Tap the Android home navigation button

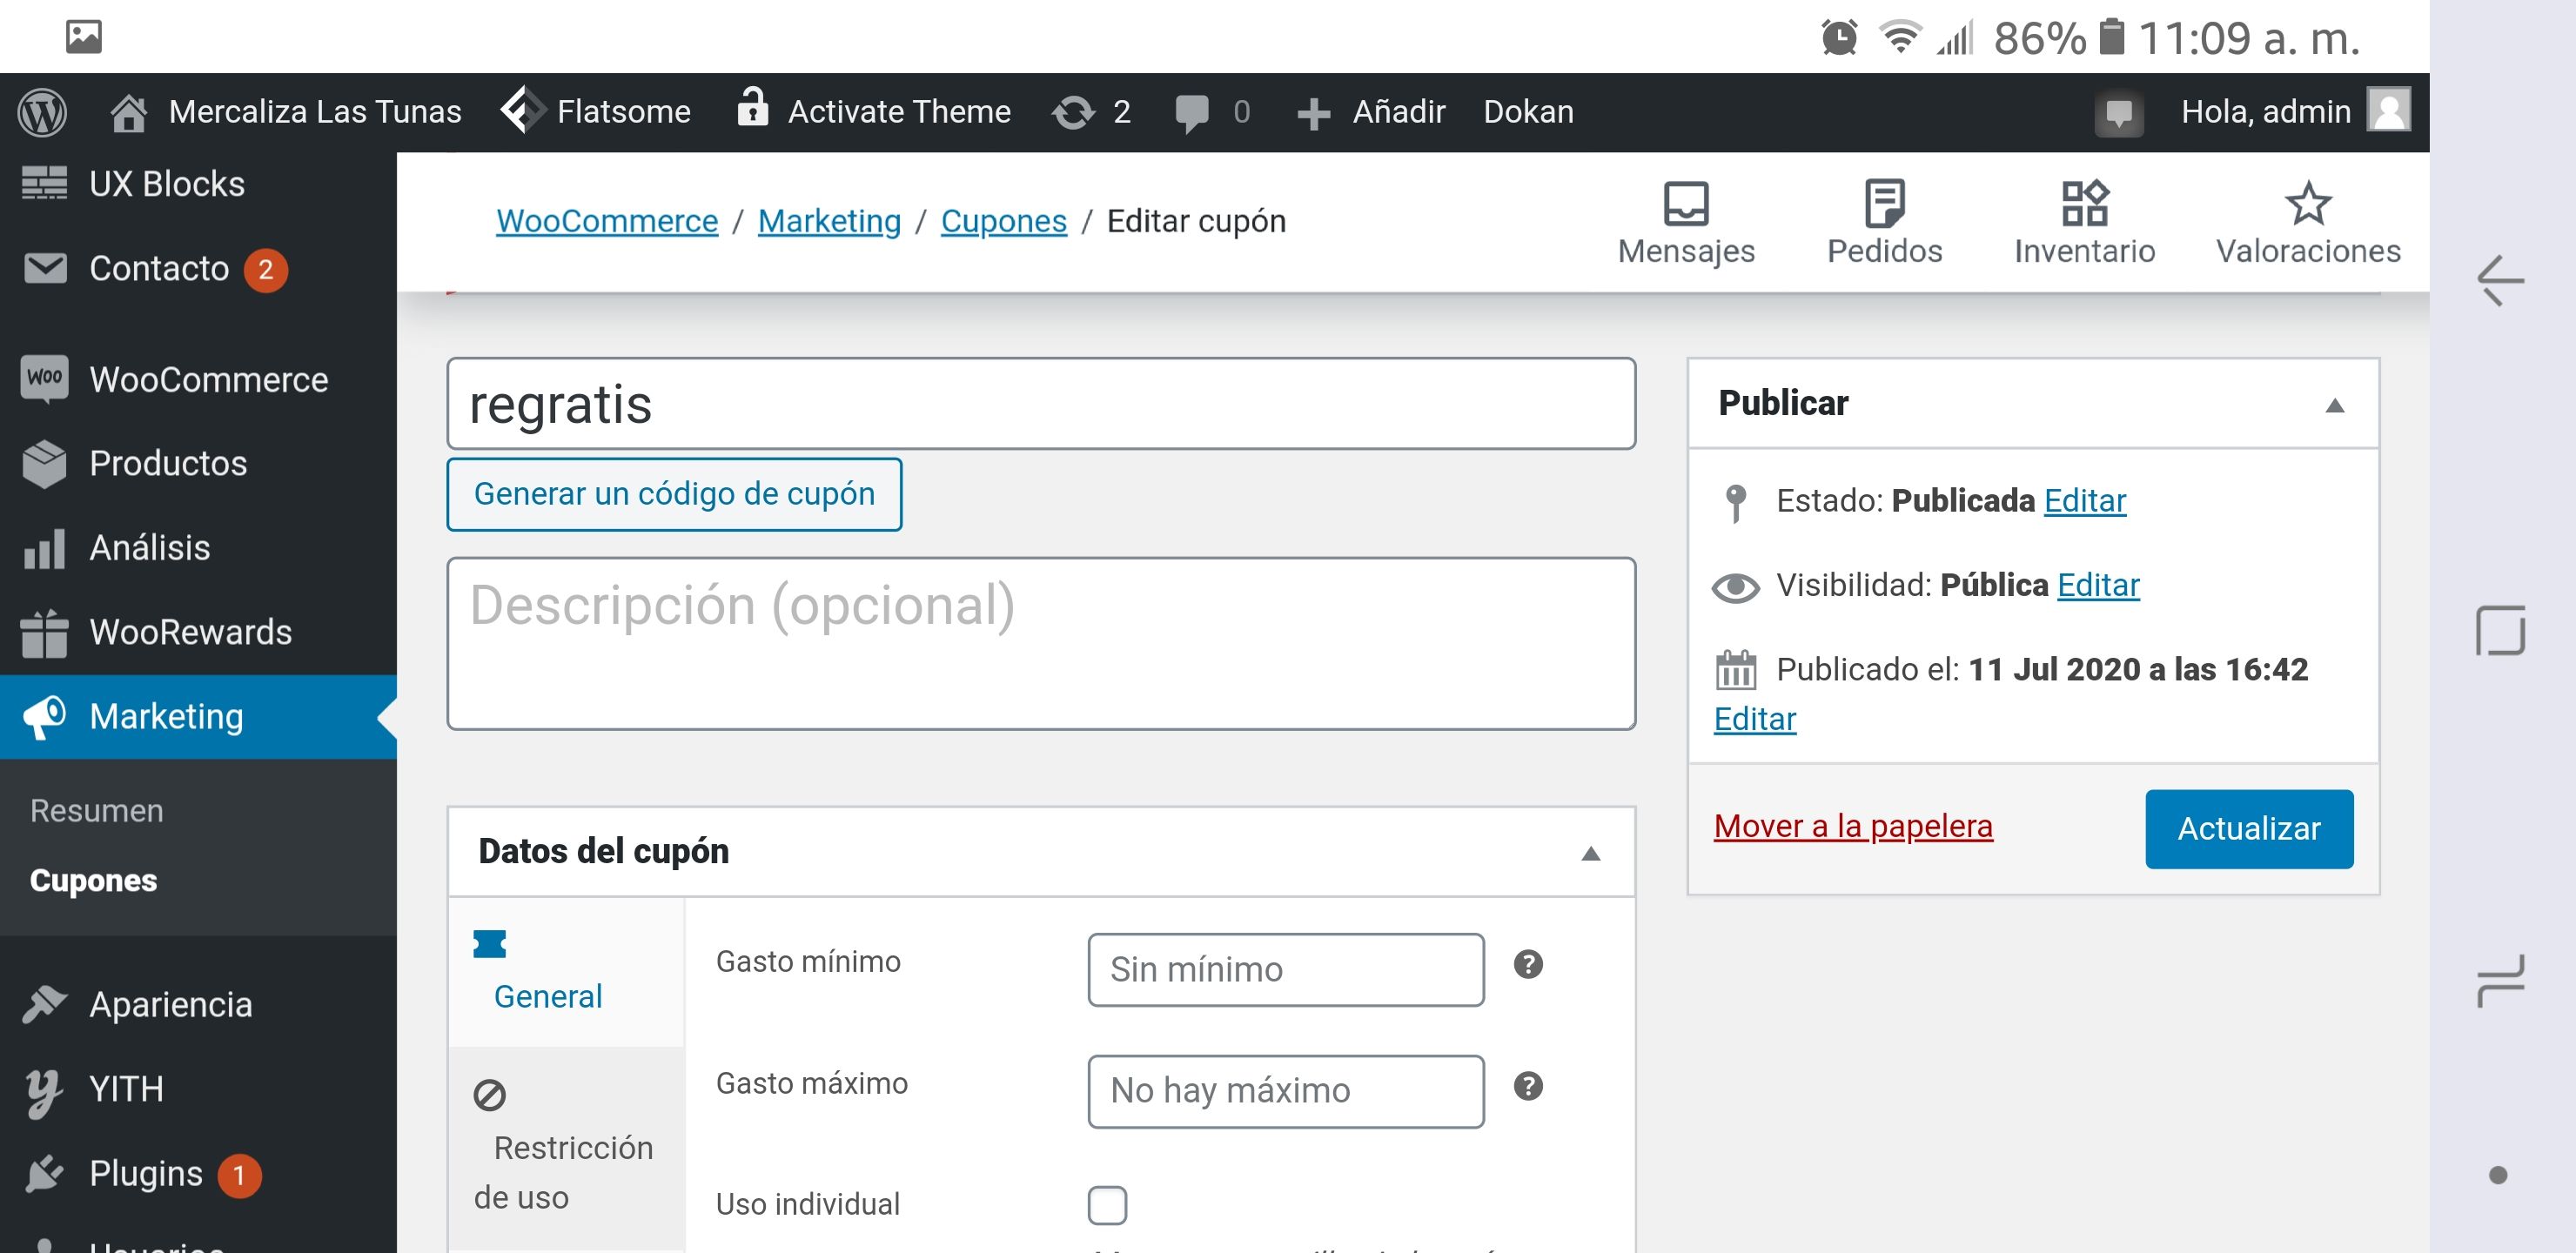click(x=2499, y=630)
